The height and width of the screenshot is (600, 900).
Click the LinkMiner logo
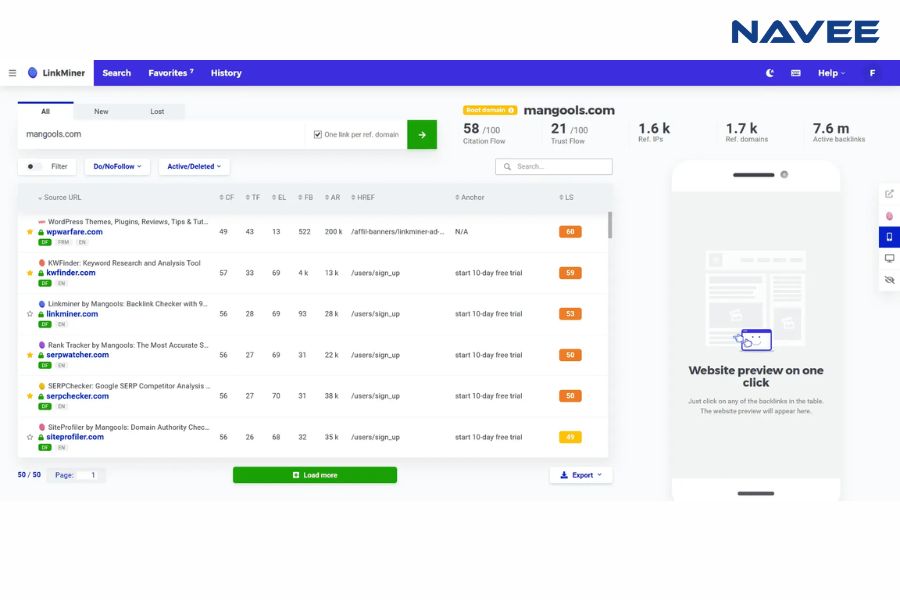[x=56, y=73]
